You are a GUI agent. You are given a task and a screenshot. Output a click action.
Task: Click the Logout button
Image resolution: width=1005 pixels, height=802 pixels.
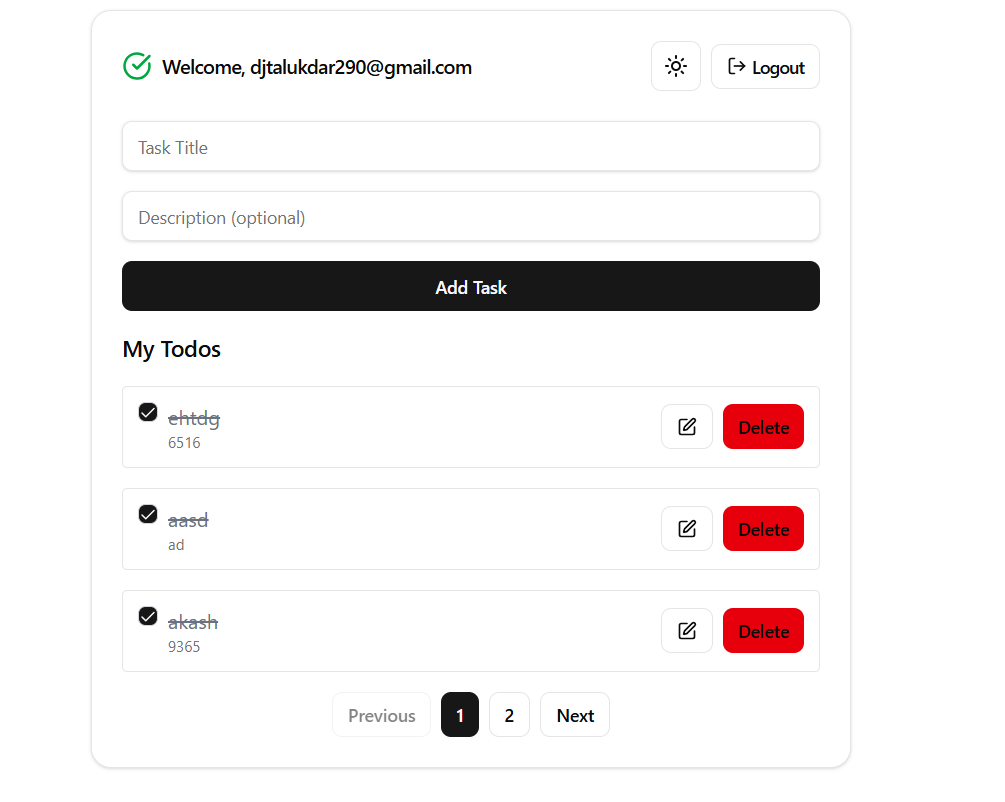point(765,66)
